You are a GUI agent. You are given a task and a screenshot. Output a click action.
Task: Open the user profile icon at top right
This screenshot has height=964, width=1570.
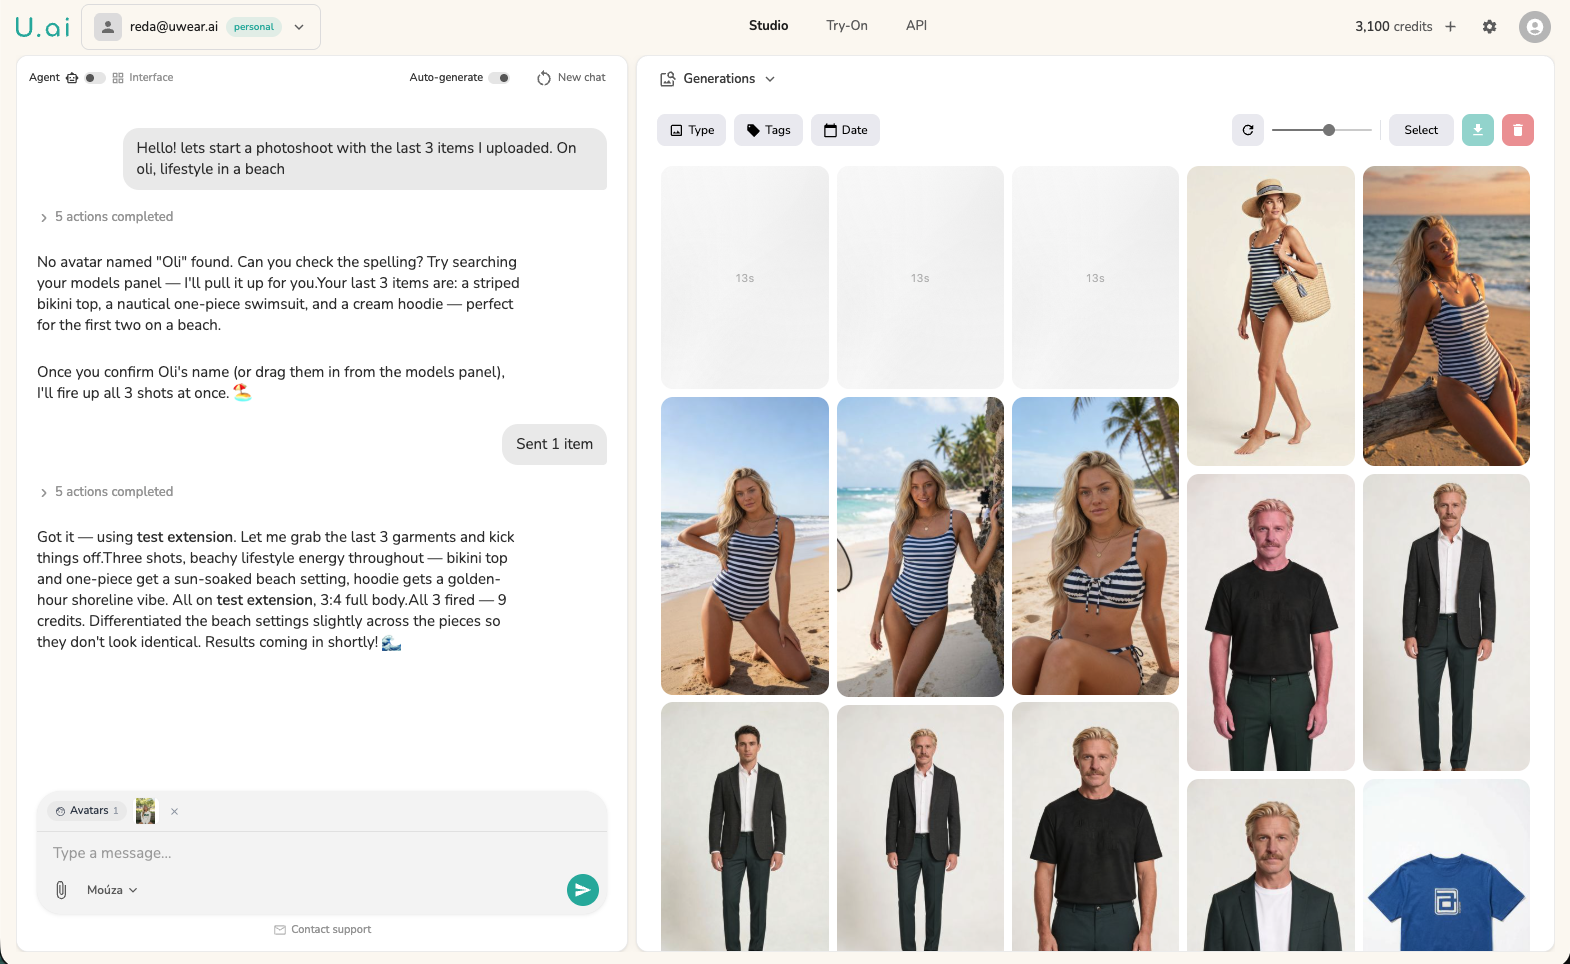point(1534,27)
